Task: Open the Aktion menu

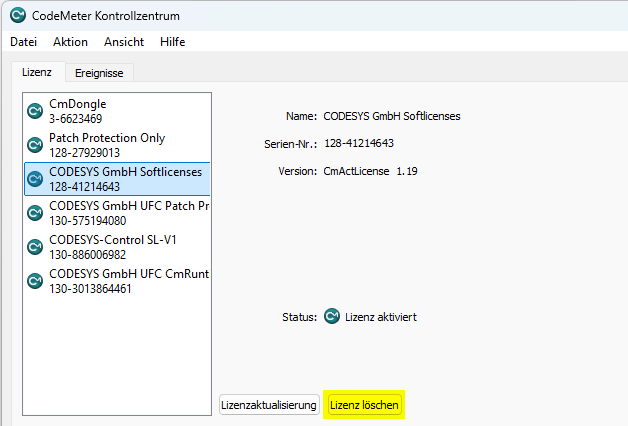Action: 70,42
